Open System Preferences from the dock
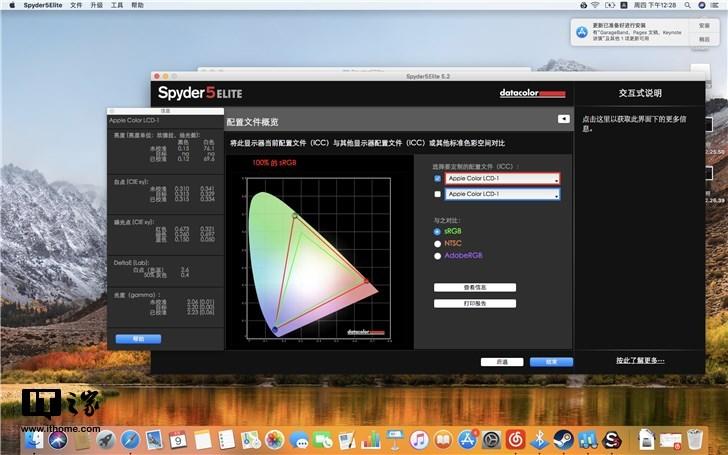The height and width of the screenshot is (455, 728). coord(491,439)
